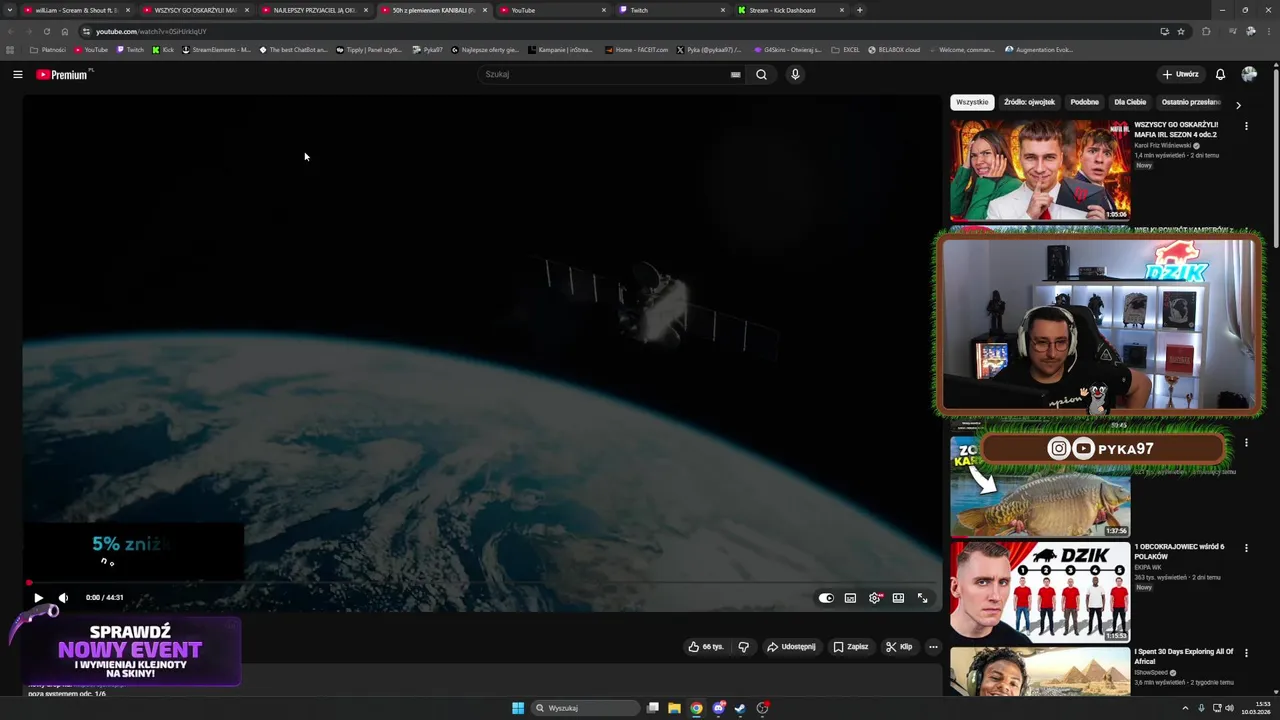Play the video
Image resolution: width=1280 pixels, height=720 pixels.
(x=38, y=598)
